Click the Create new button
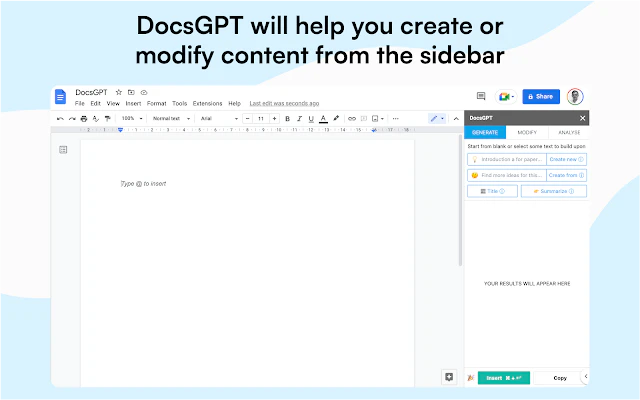 coord(567,159)
